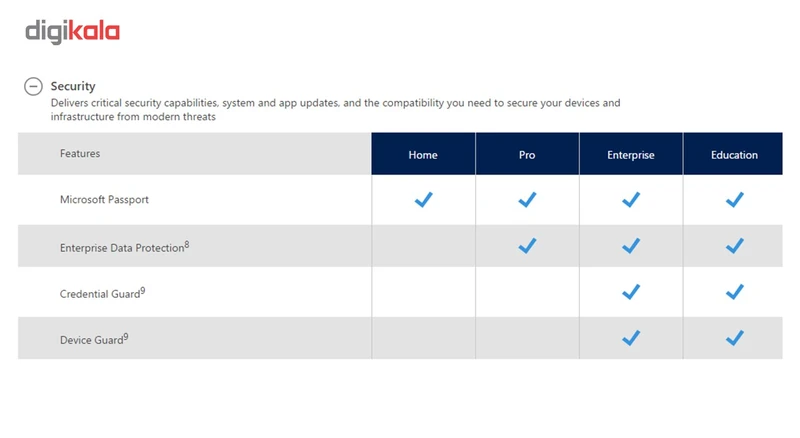This screenshot has height=438, width=800.
Task: Click Enterprise Data Protection checkmark under Education
Action: [x=735, y=246]
